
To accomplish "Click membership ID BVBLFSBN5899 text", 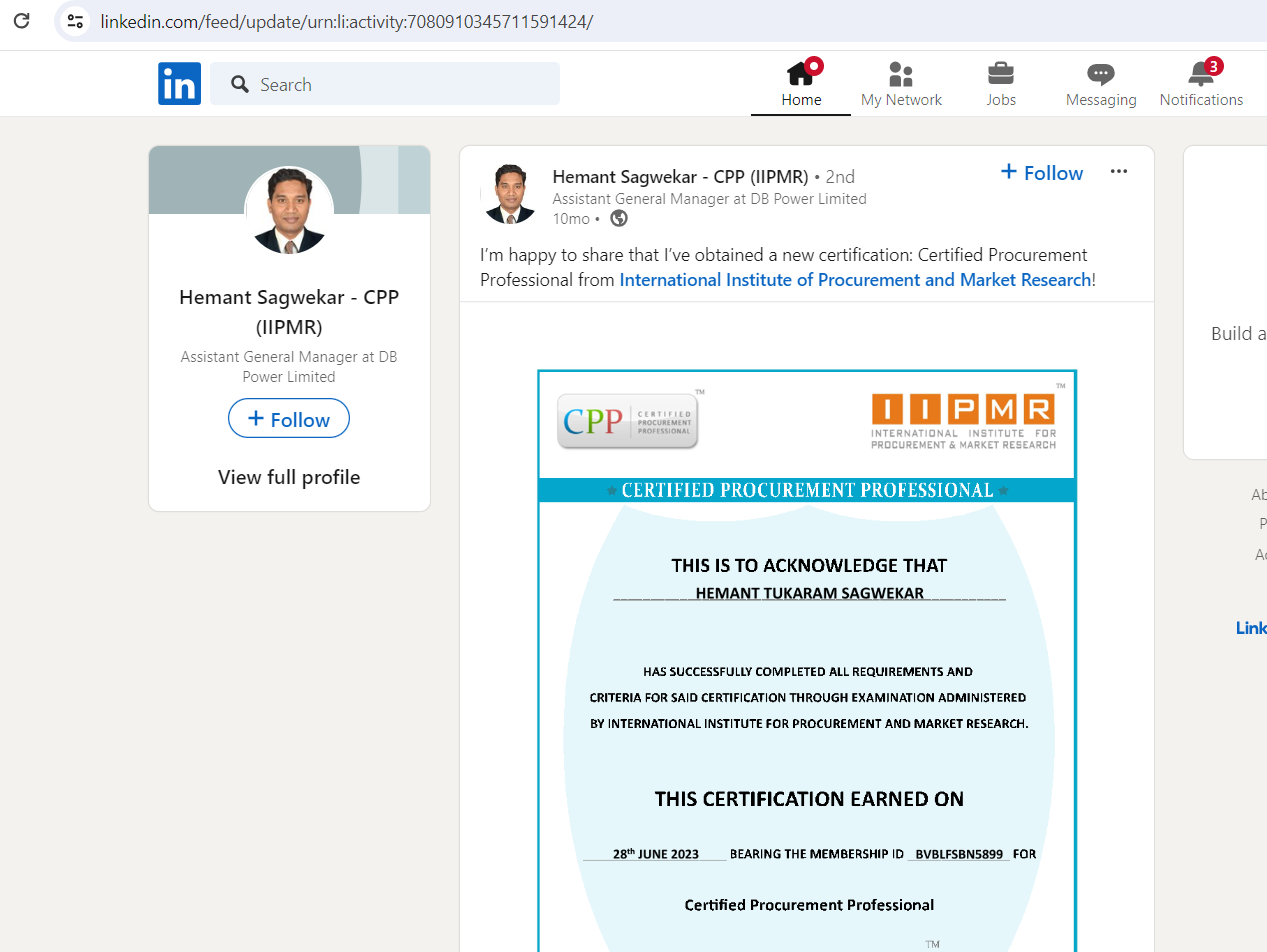I will (958, 854).
